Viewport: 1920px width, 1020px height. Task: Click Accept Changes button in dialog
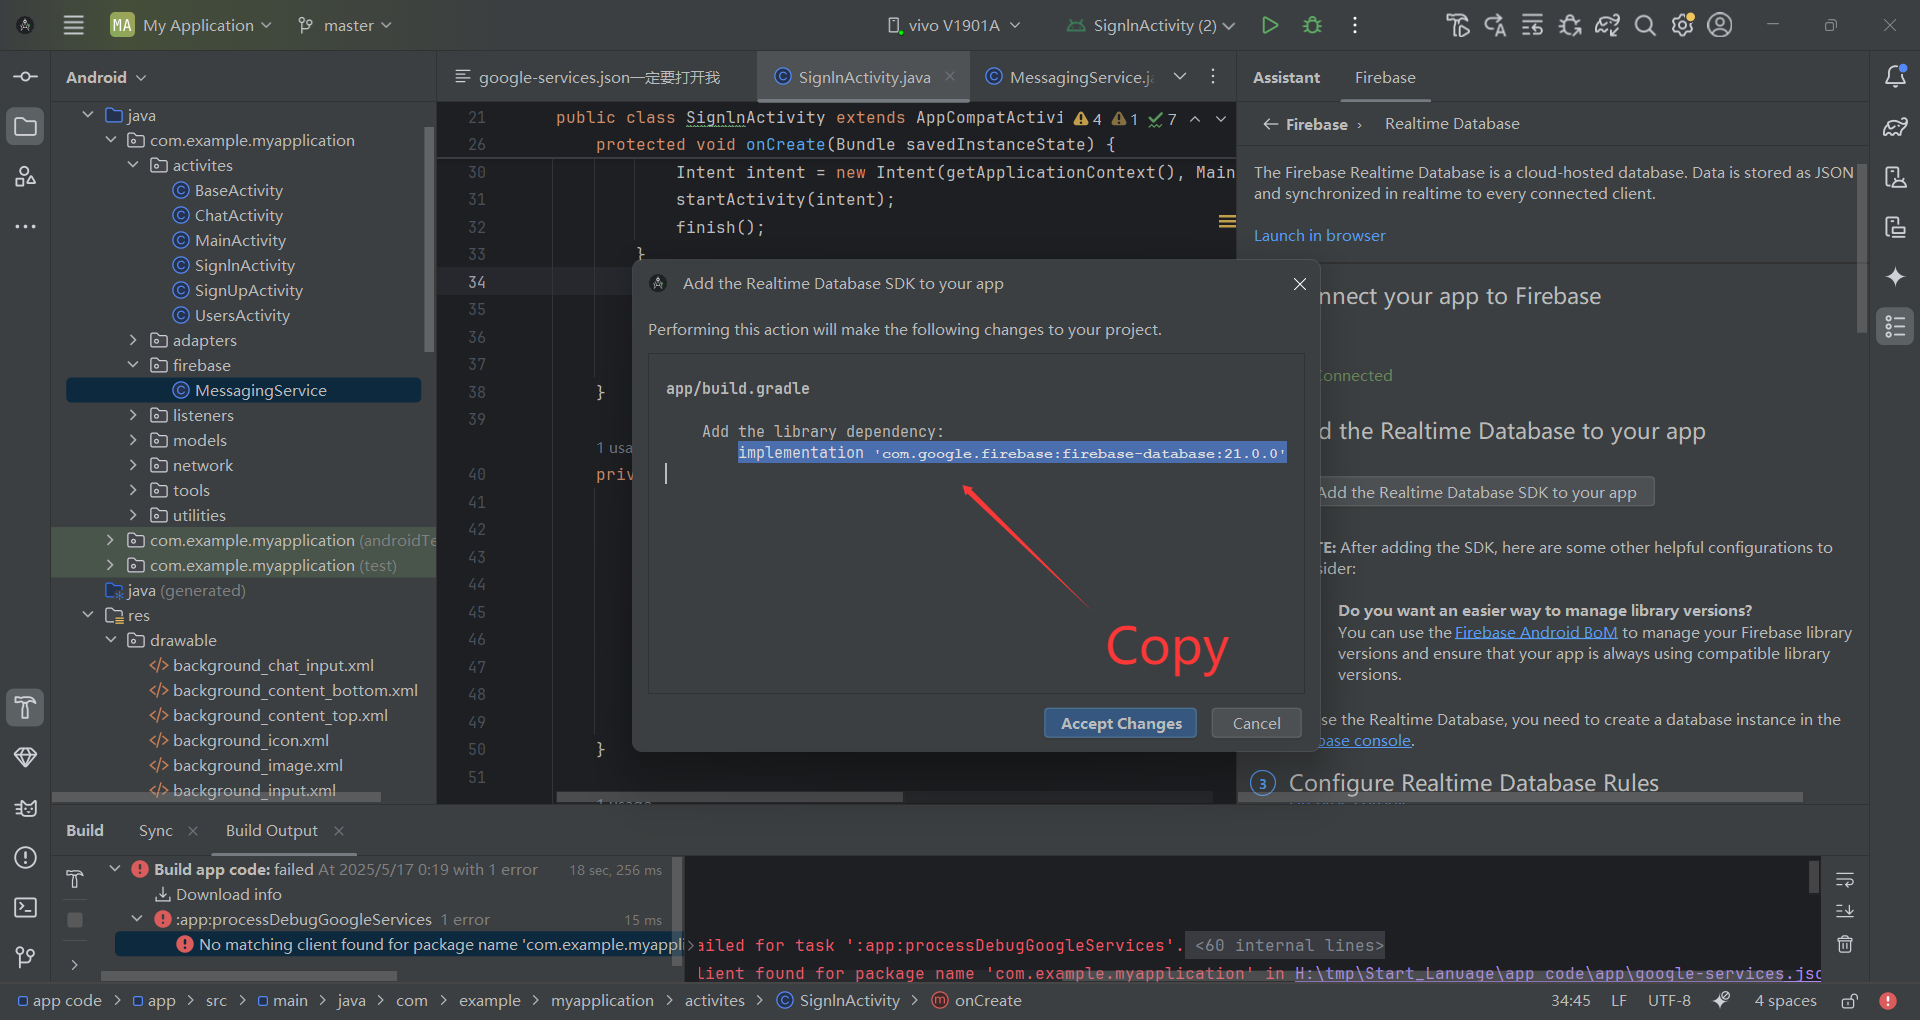tap(1120, 723)
